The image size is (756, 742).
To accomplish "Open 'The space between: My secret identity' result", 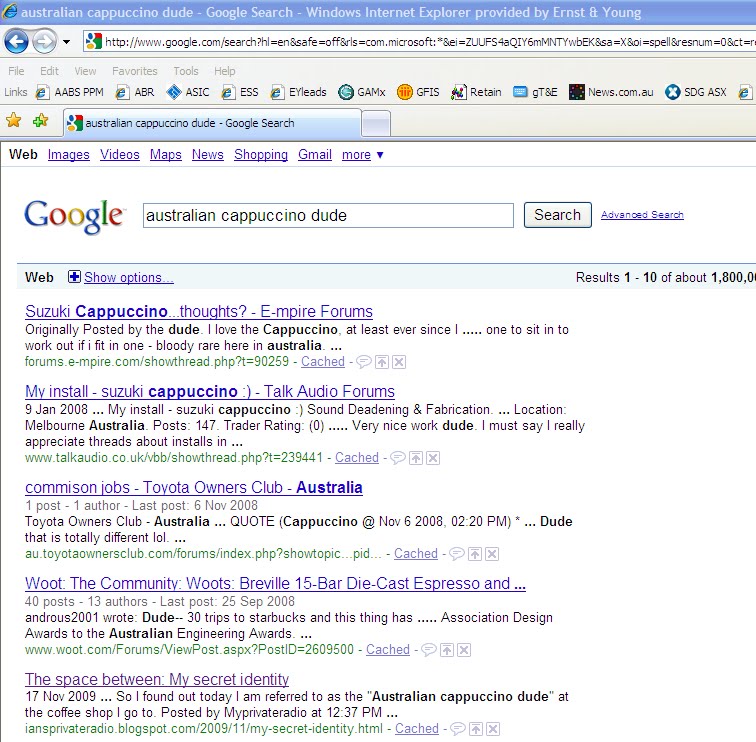I will 157,679.
